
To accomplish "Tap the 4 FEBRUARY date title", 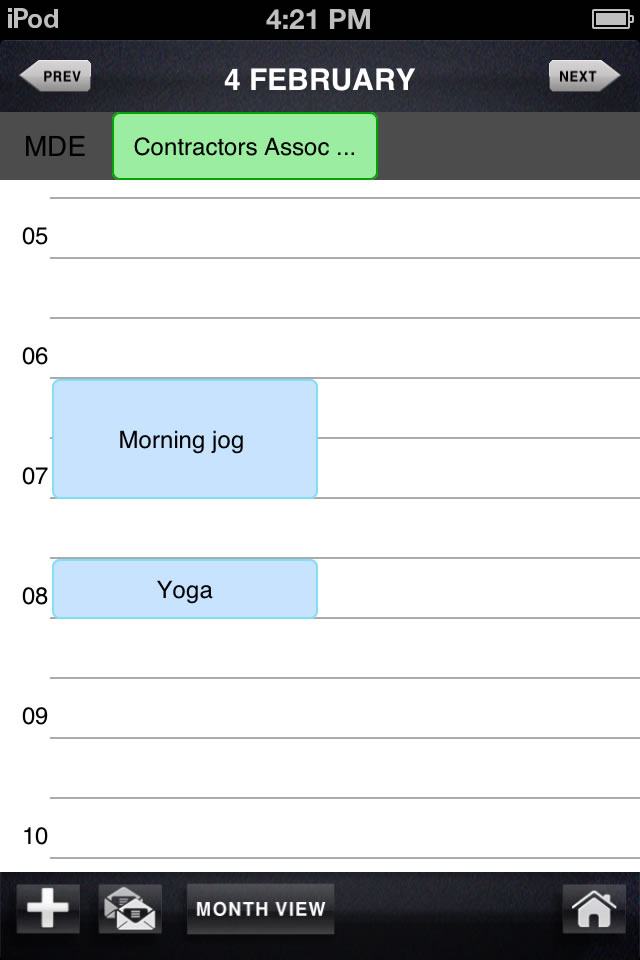I will (x=319, y=79).
